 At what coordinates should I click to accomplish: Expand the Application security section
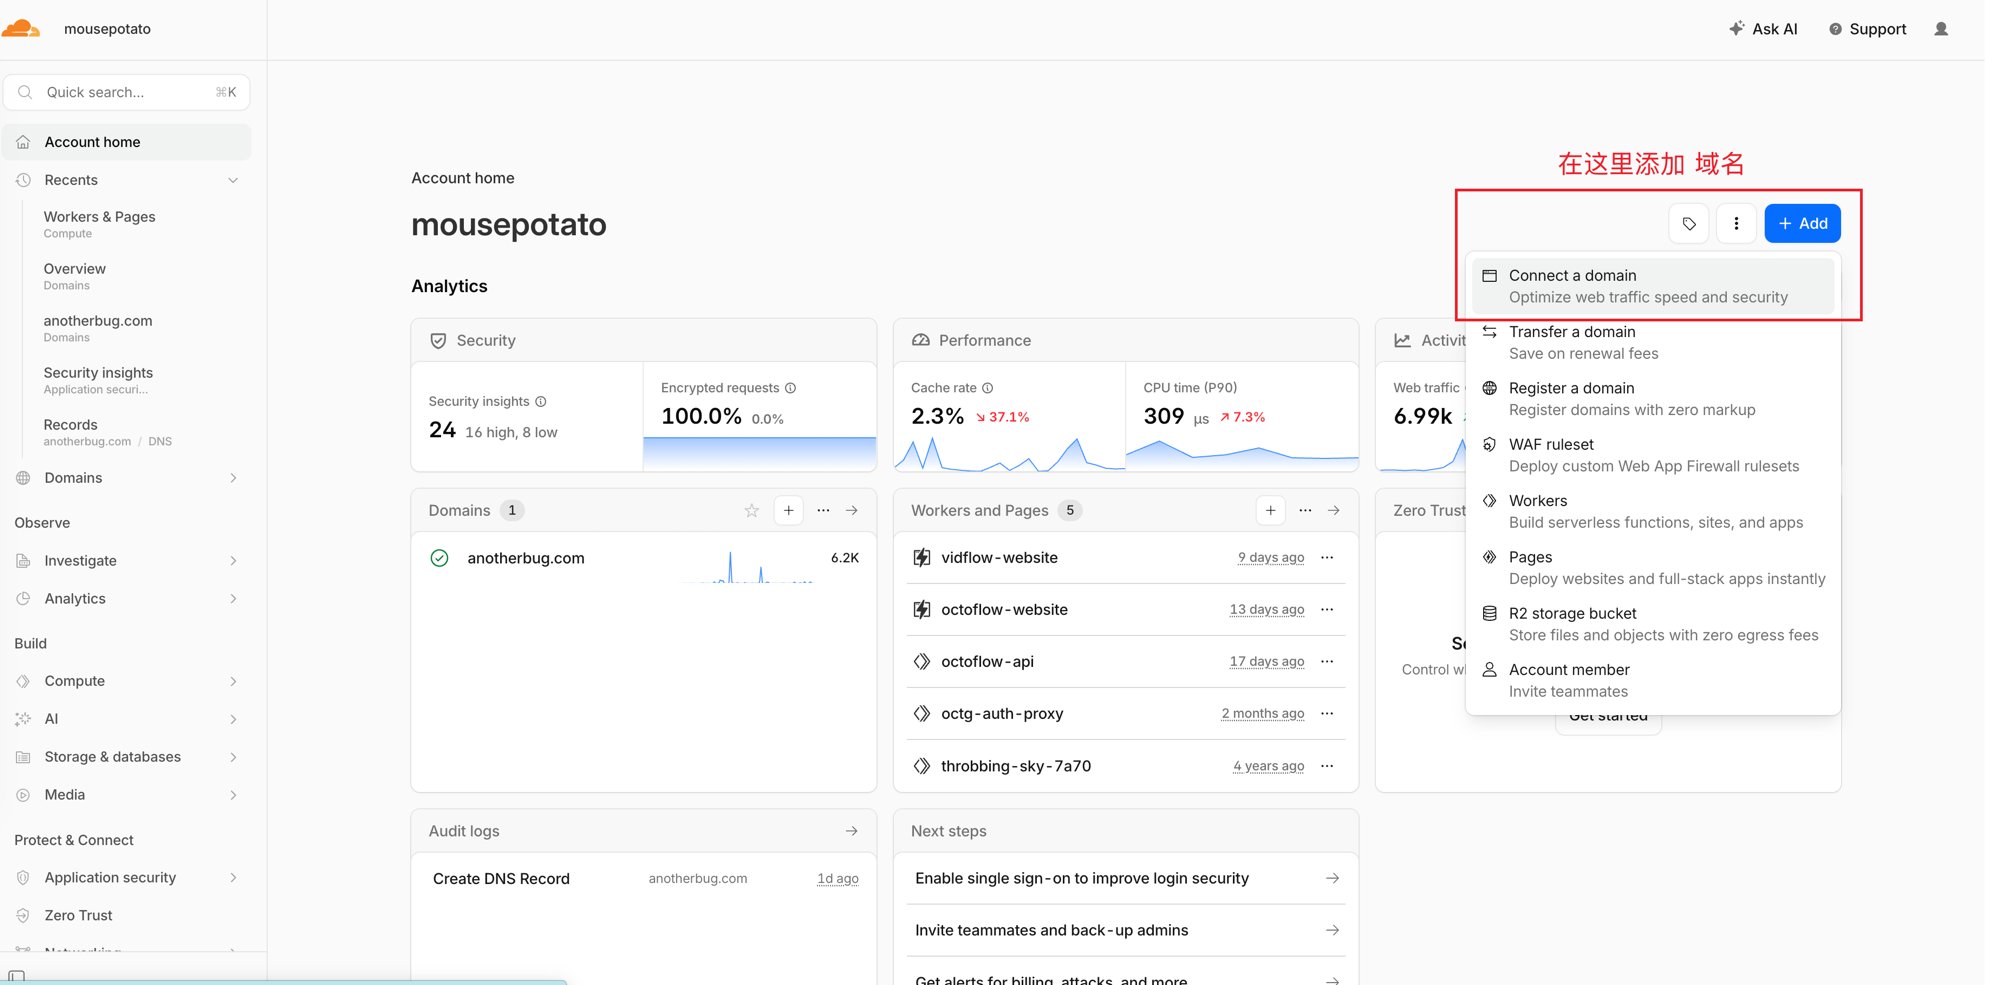point(233,878)
